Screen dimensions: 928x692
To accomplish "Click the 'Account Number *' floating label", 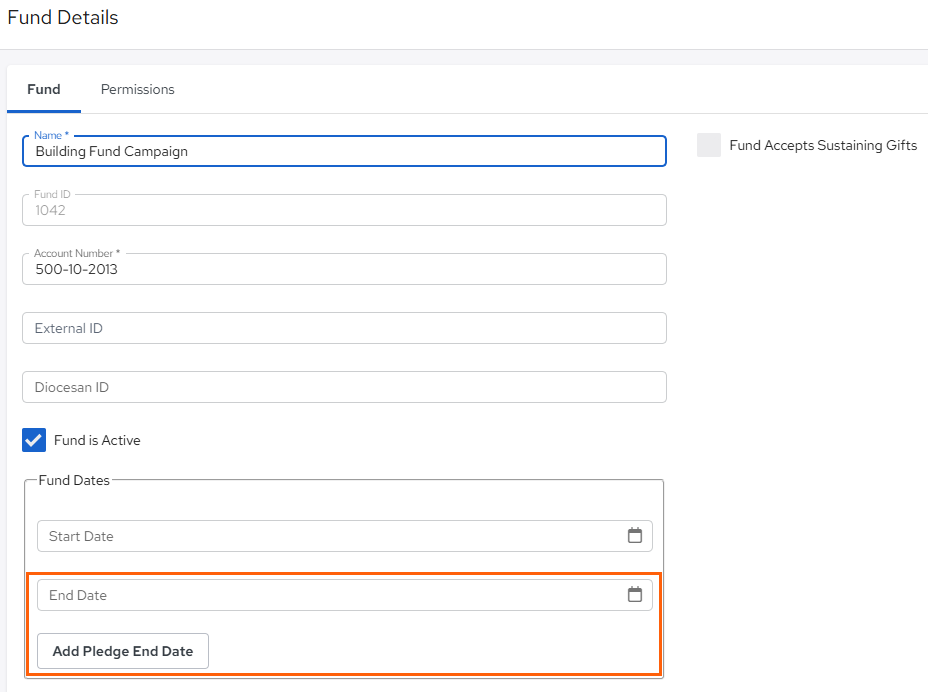I will (77, 253).
